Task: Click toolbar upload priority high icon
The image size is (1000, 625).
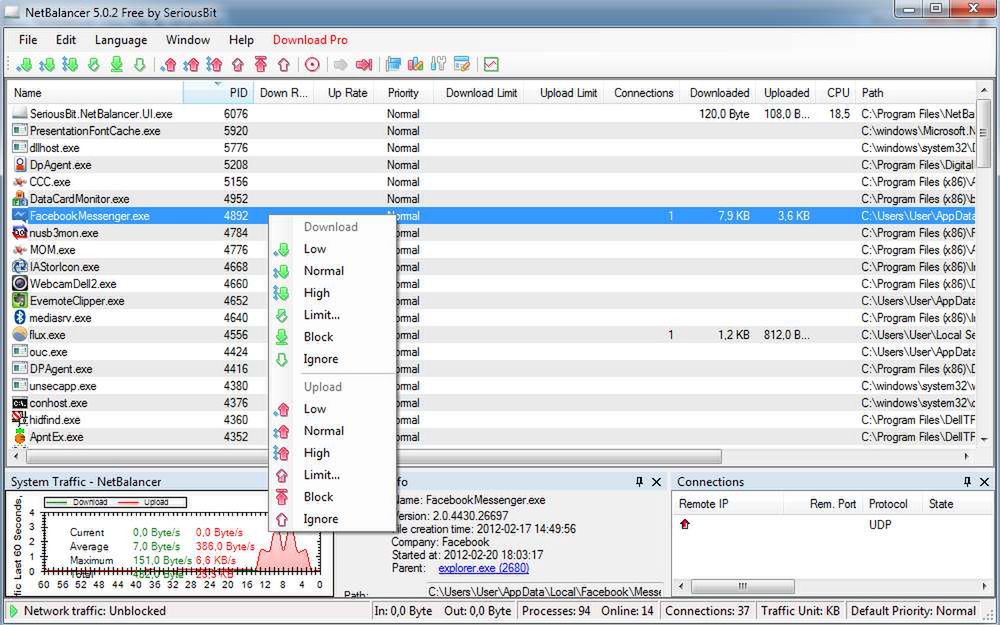Action: [x=215, y=64]
